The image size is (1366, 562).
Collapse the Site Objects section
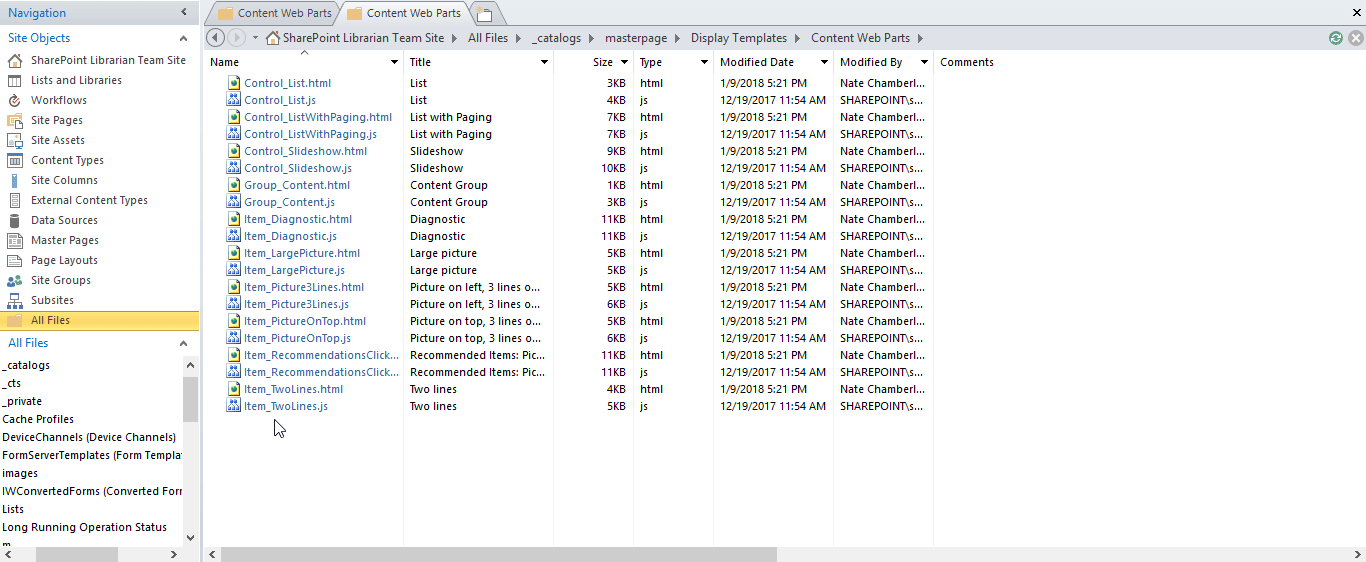[183, 38]
